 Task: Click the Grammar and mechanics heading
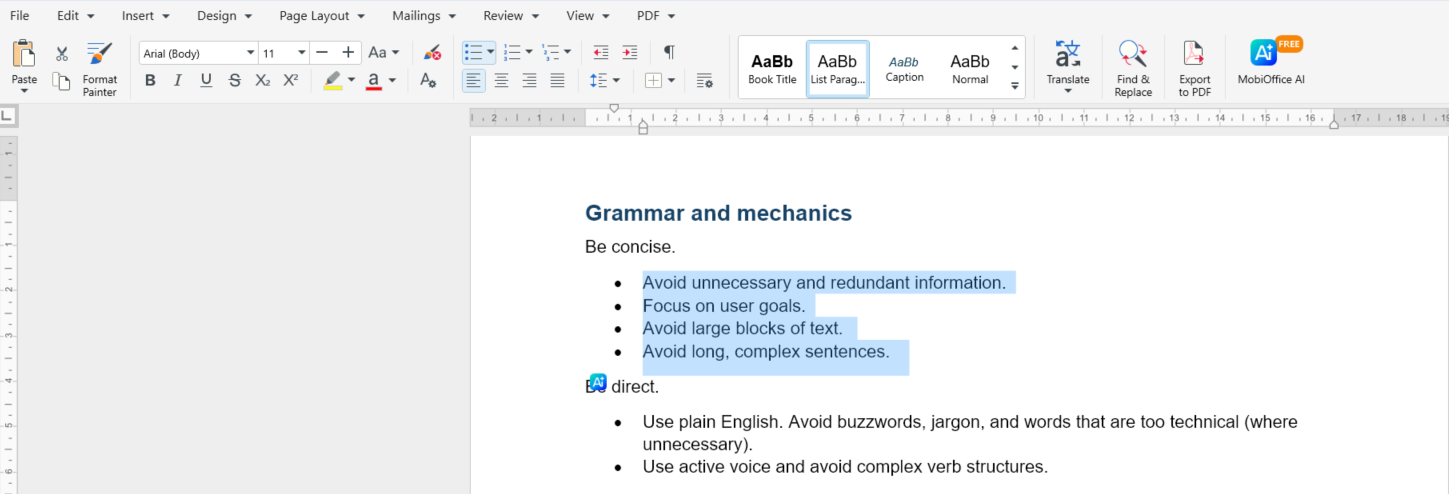pyautogui.click(x=718, y=213)
